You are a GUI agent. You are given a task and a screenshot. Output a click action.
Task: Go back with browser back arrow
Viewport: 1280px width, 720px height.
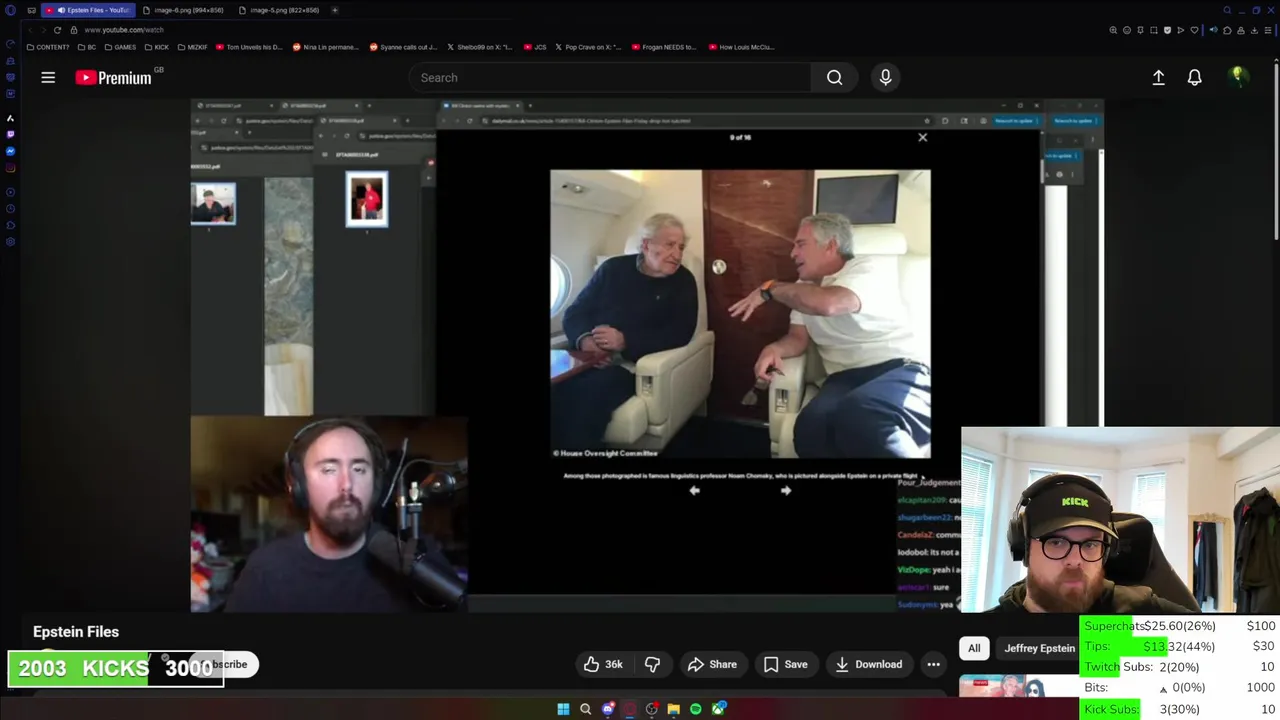pos(30,30)
